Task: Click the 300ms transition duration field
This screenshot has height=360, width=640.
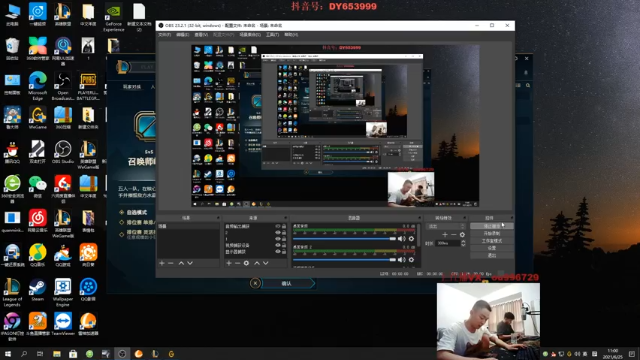Action: click(448, 243)
